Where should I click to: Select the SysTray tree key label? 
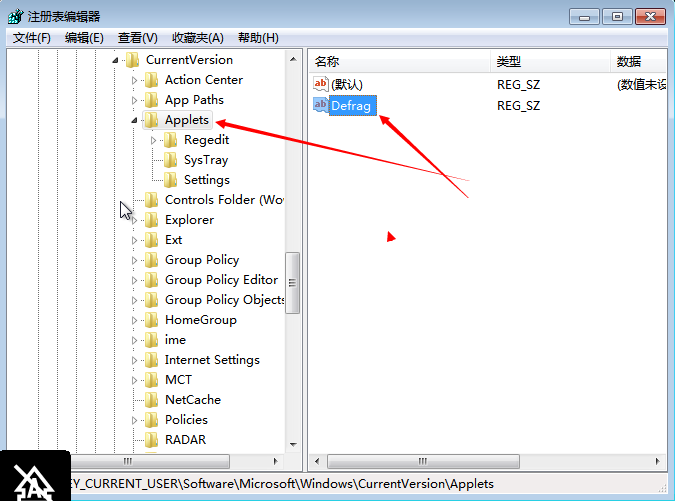(206, 160)
